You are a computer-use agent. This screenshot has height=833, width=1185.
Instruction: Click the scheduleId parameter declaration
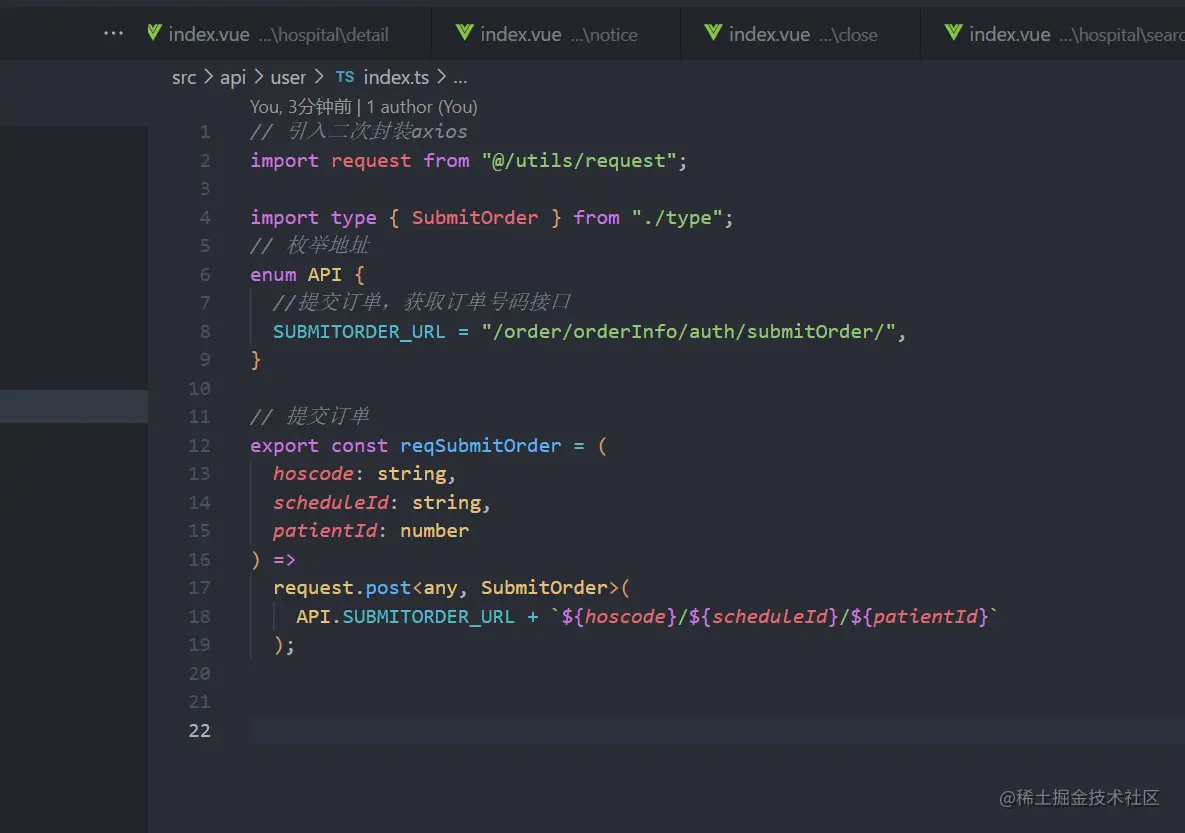point(331,503)
